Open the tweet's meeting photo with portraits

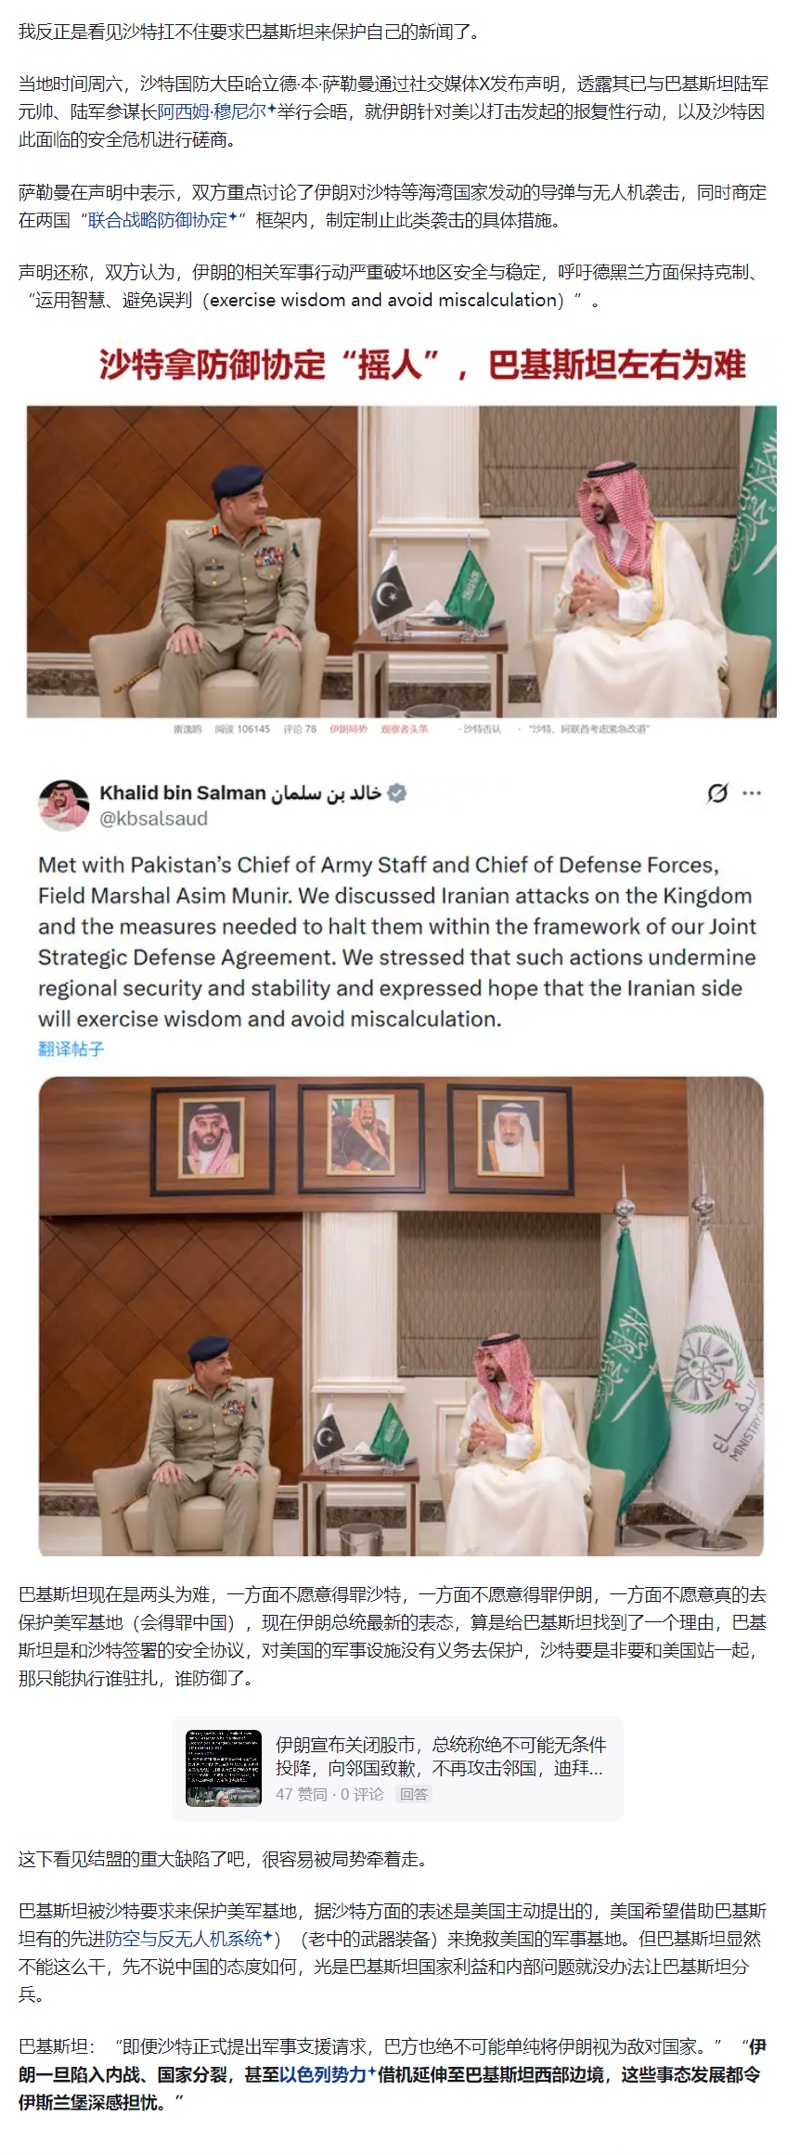click(401, 1316)
